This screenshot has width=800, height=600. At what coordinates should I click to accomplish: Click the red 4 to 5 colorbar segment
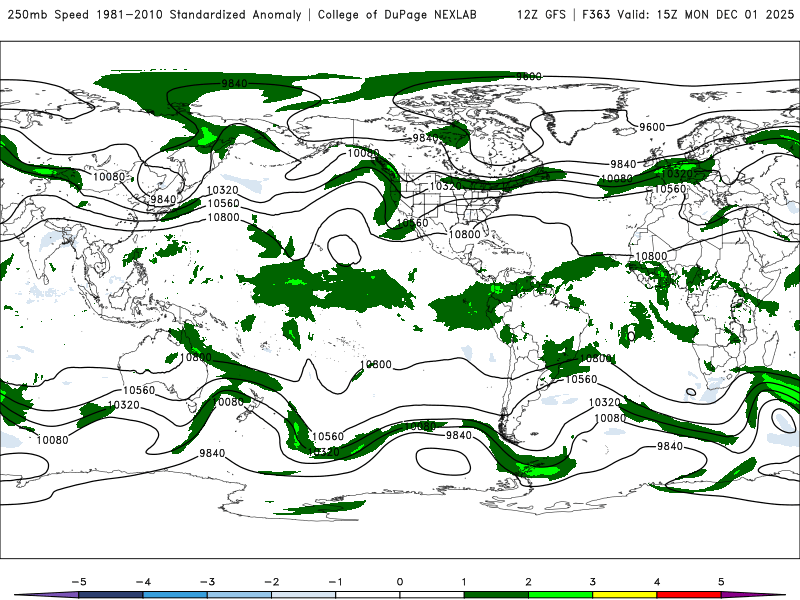pos(689,595)
